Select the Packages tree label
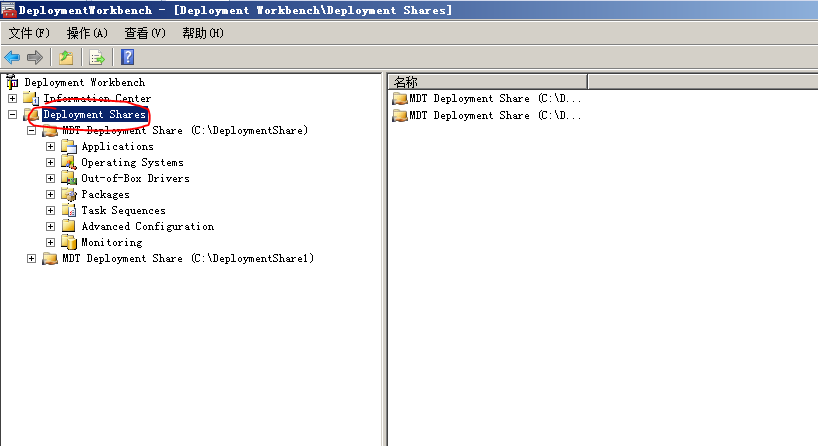 pyautogui.click(x=105, y=195)
